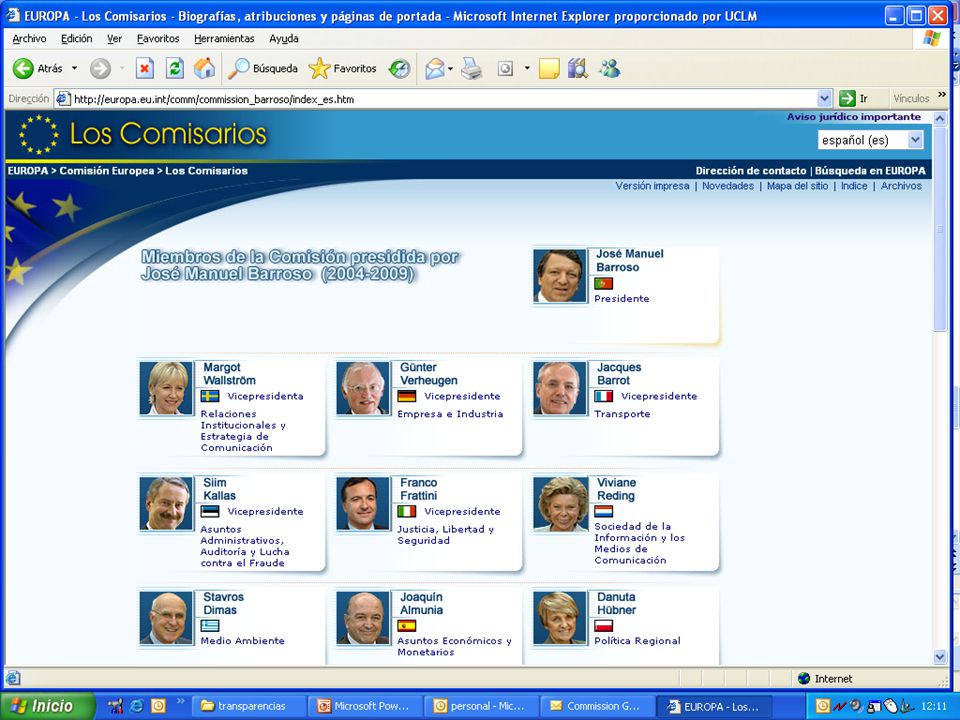This screenshot has height=720, width=960.
Task: Open the Inicio start button
Action: 48,706
